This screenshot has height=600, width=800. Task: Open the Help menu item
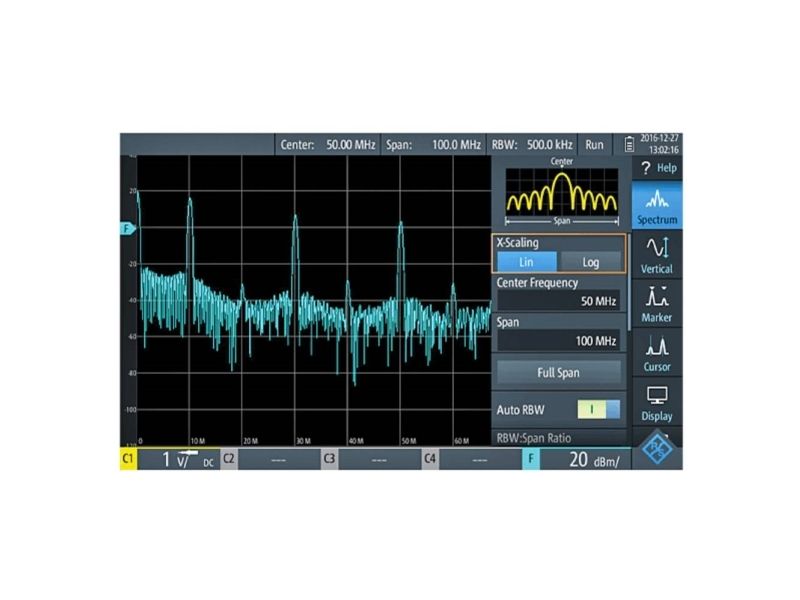pos(657,168)
